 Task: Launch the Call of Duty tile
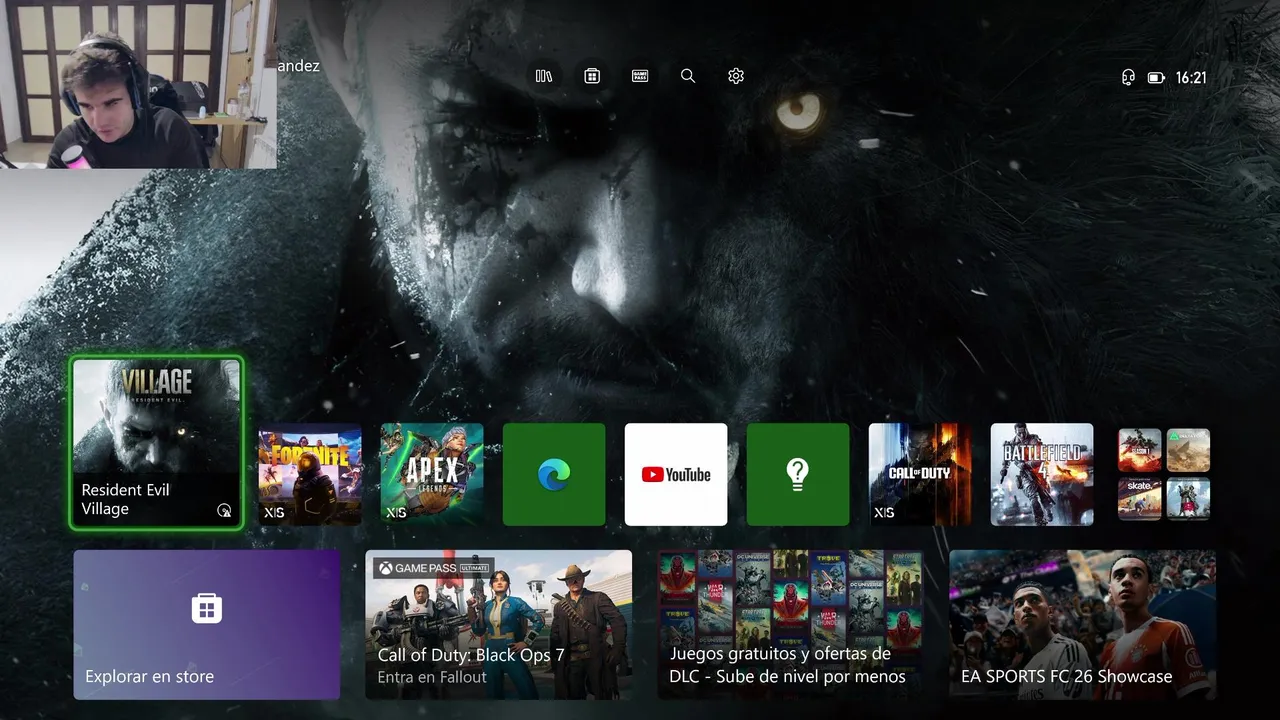tap(920, 474)
